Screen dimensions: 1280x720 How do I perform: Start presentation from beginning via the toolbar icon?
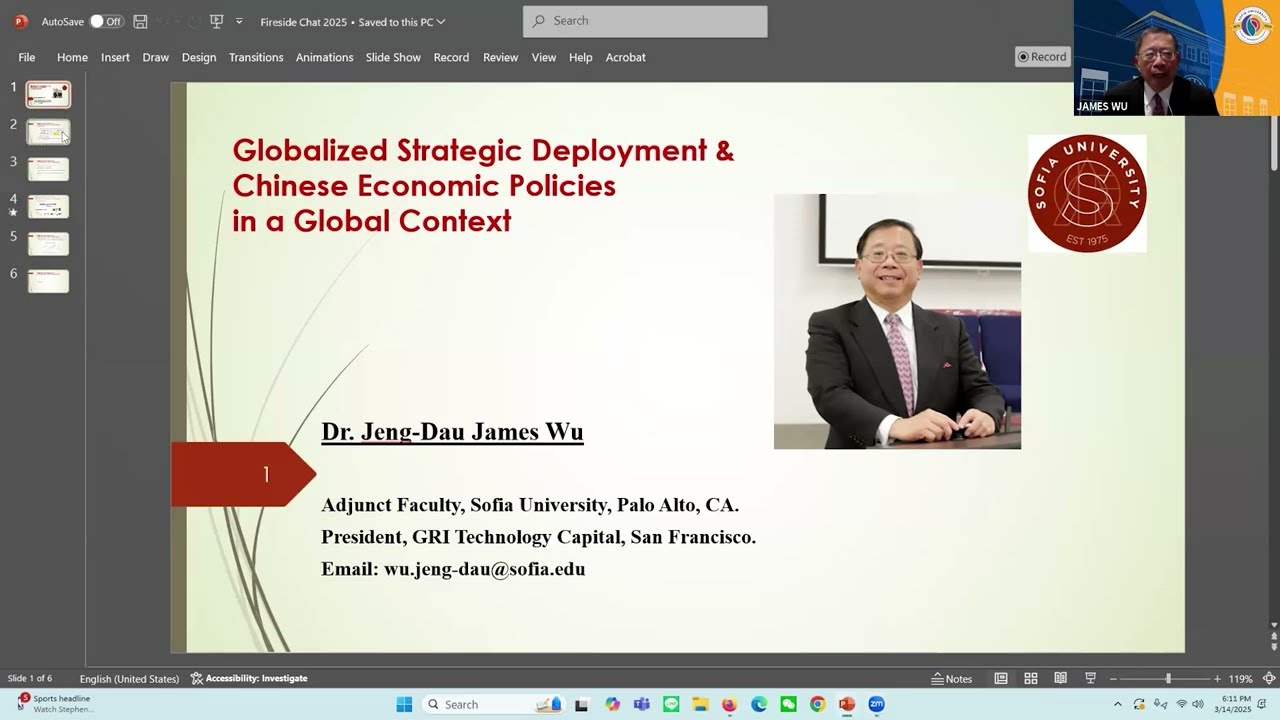(216, 21)
